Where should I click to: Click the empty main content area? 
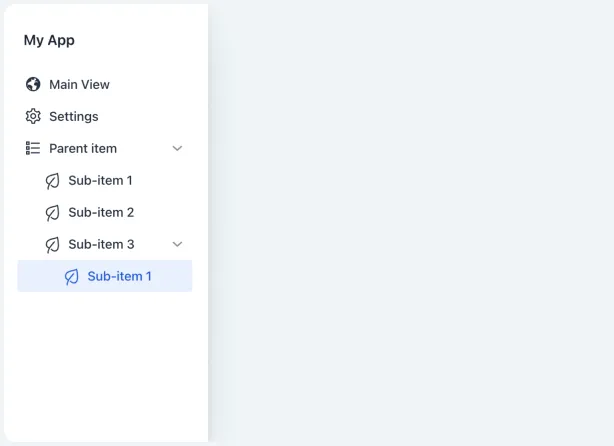pyautogui.click(x=410, y=220)
